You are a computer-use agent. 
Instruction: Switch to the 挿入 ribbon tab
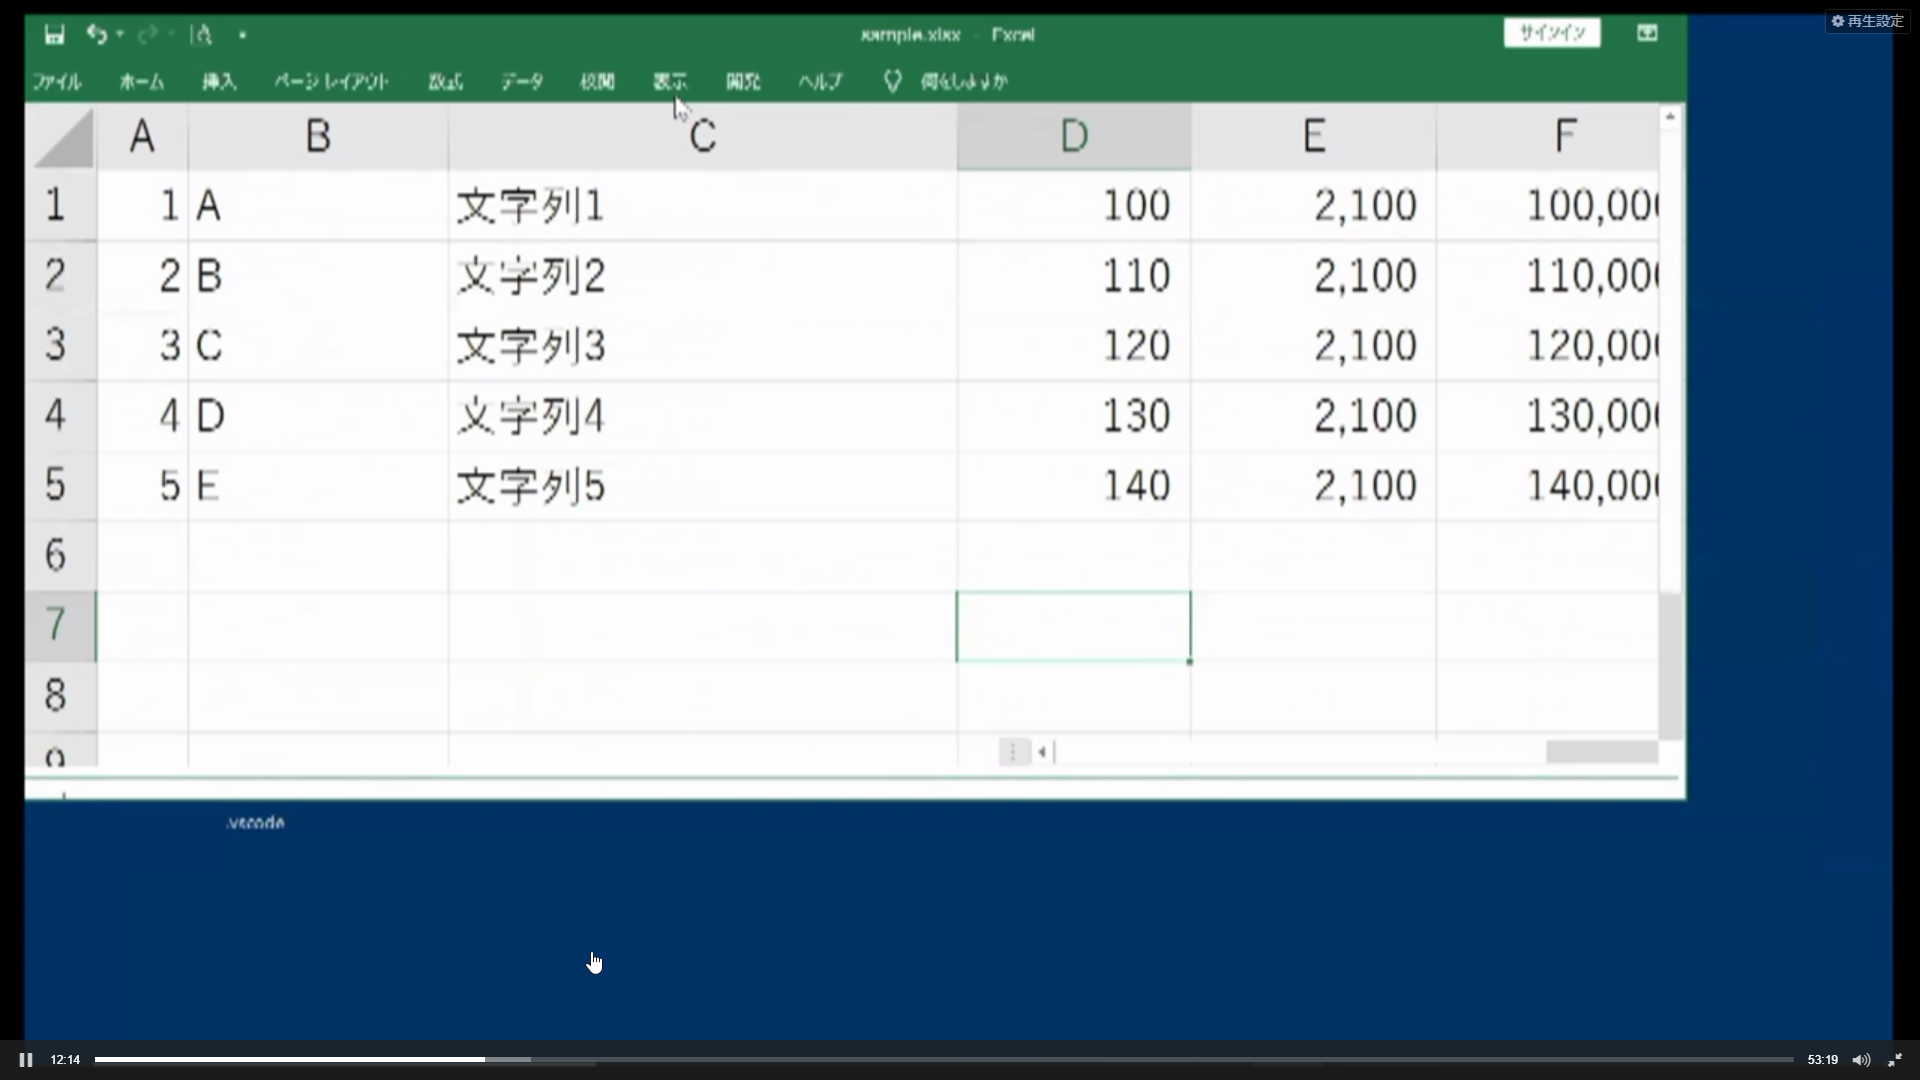[219, 81]
